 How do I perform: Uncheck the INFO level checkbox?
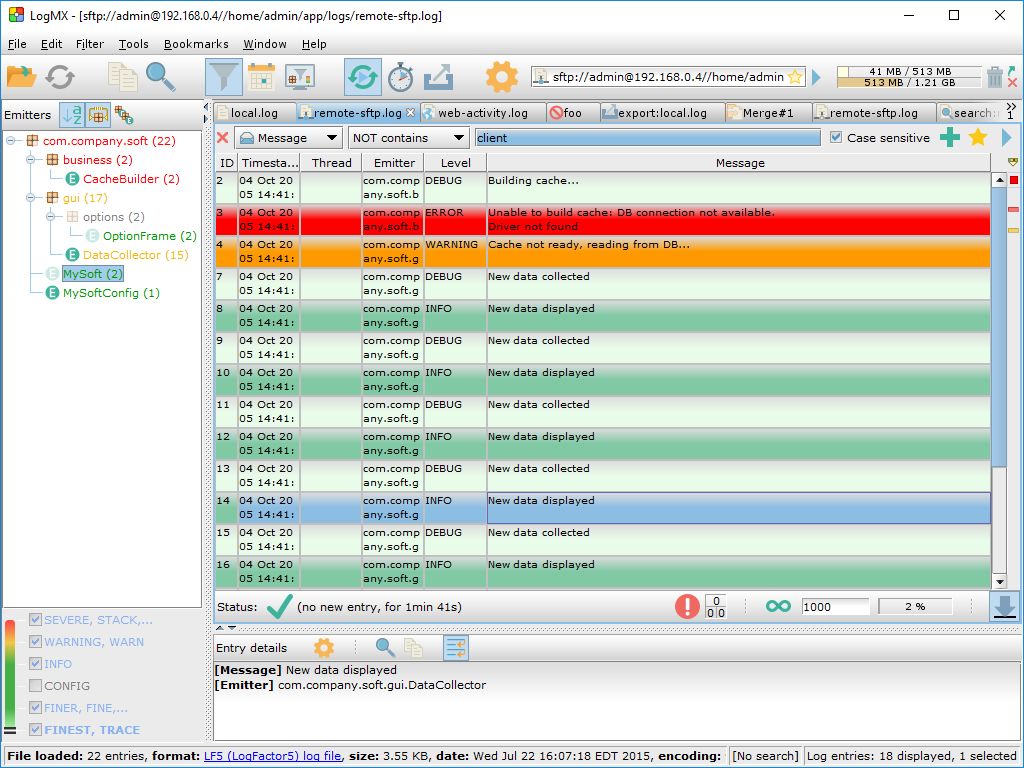pos(36,664)
